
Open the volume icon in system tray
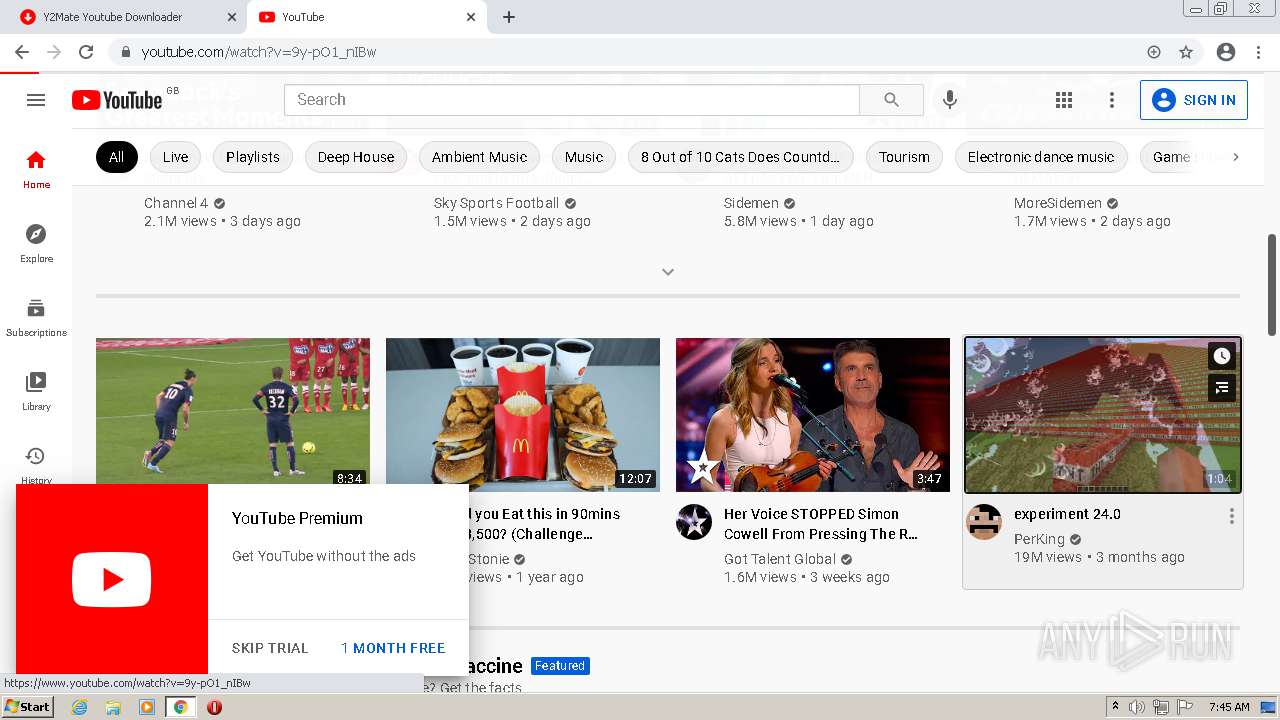1137,707
